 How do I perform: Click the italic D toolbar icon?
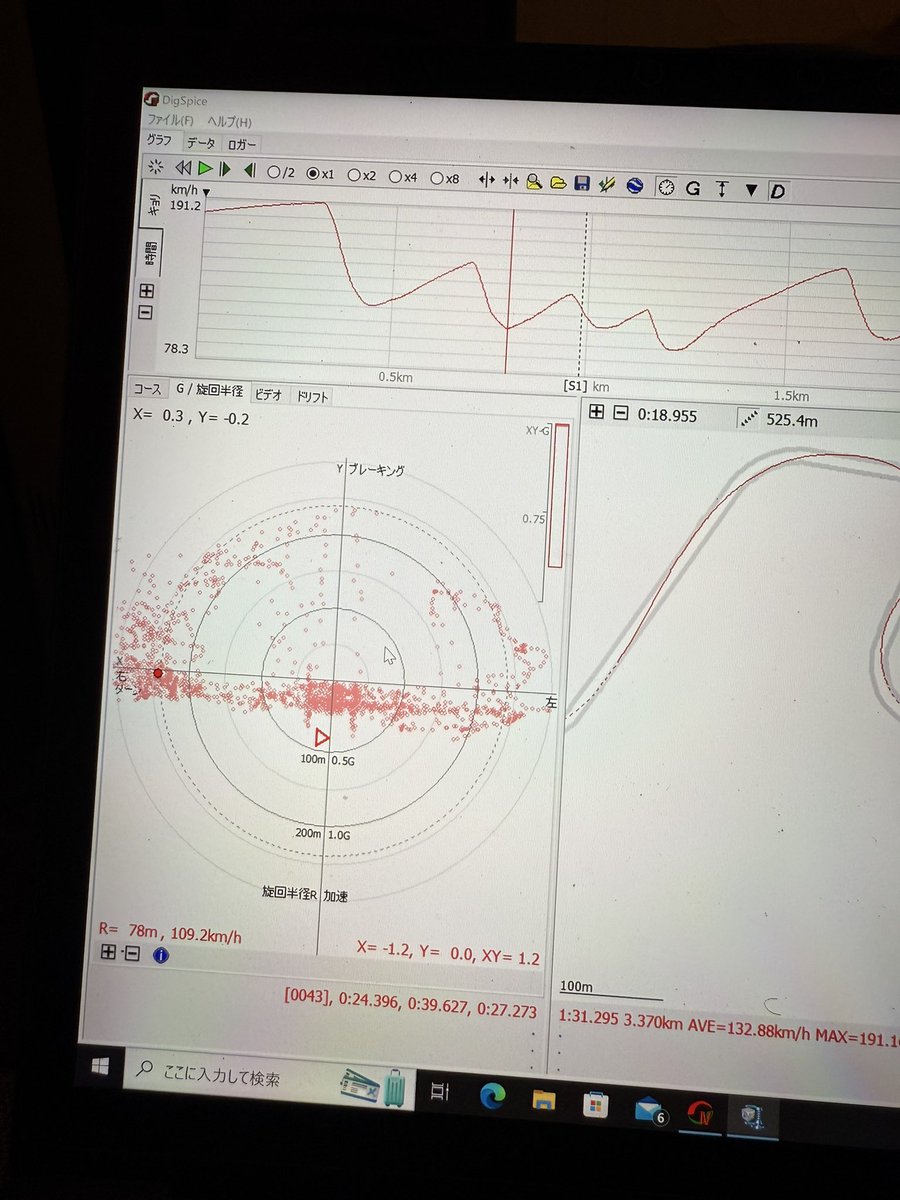778,191
